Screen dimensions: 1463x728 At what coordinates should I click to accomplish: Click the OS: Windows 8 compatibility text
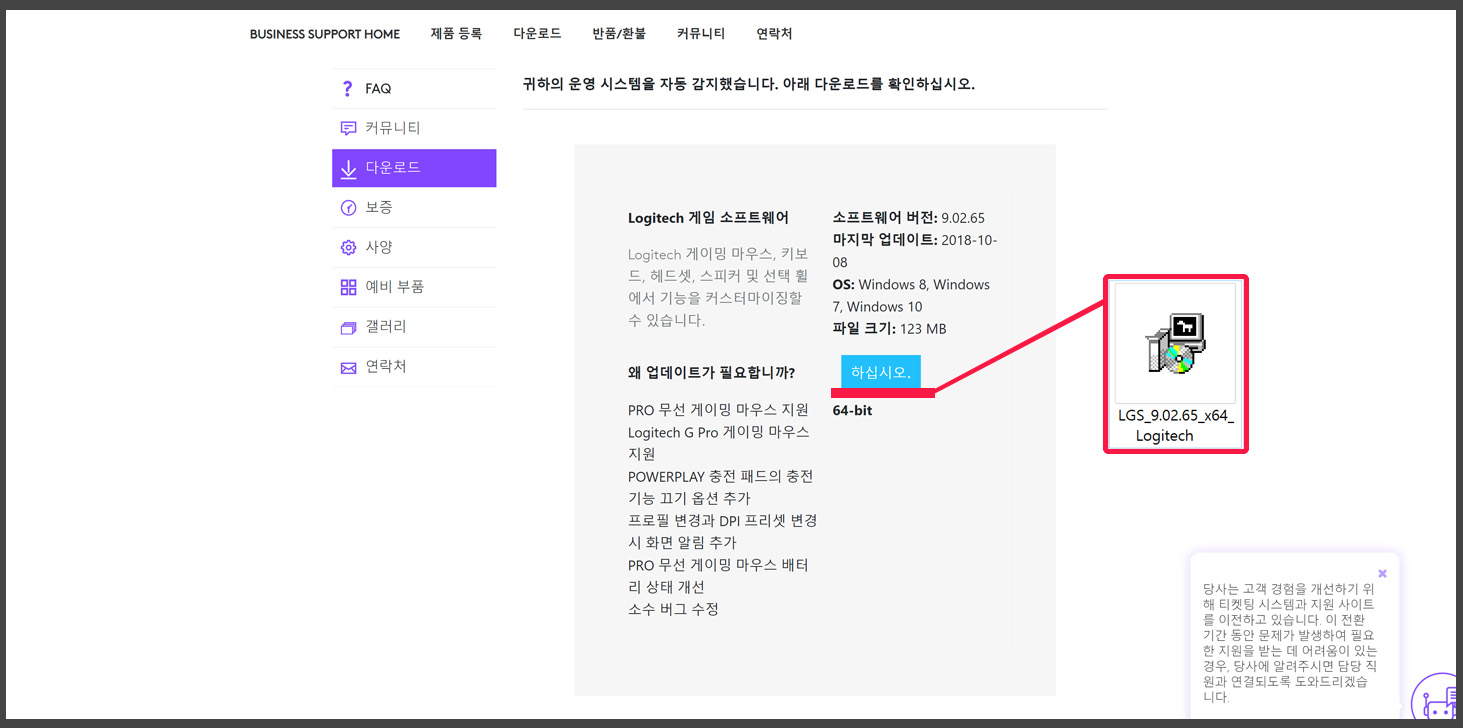click(911, 295)
